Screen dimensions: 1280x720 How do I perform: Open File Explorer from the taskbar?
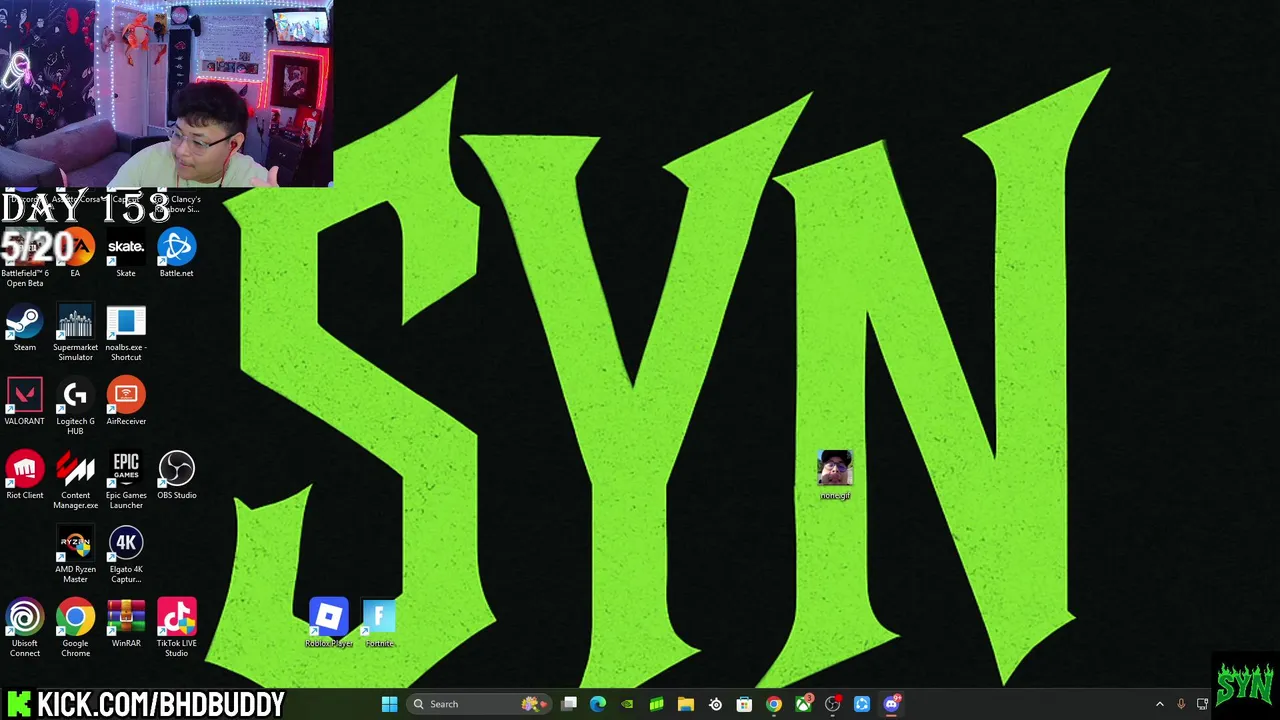click(x=686, y=704)
